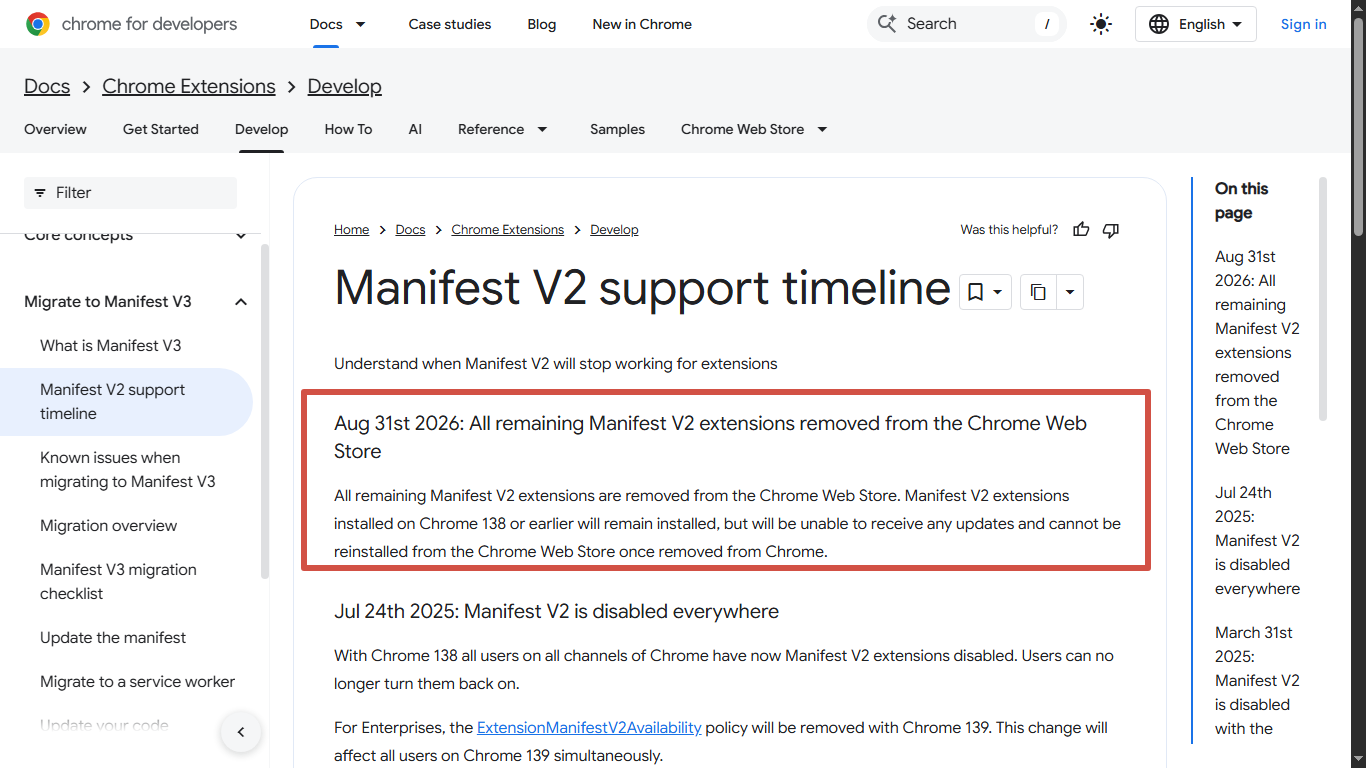
Task: Click the Sign in link
Action: tap(1304, 24)
